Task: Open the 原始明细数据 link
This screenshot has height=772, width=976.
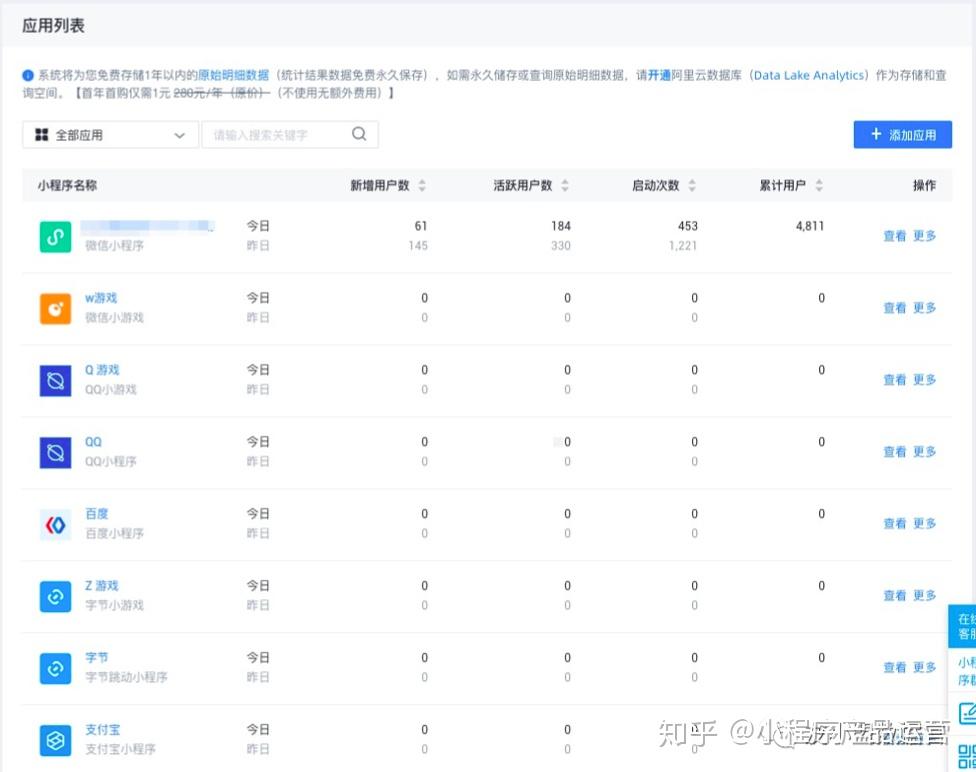Action: pos(233,75)
